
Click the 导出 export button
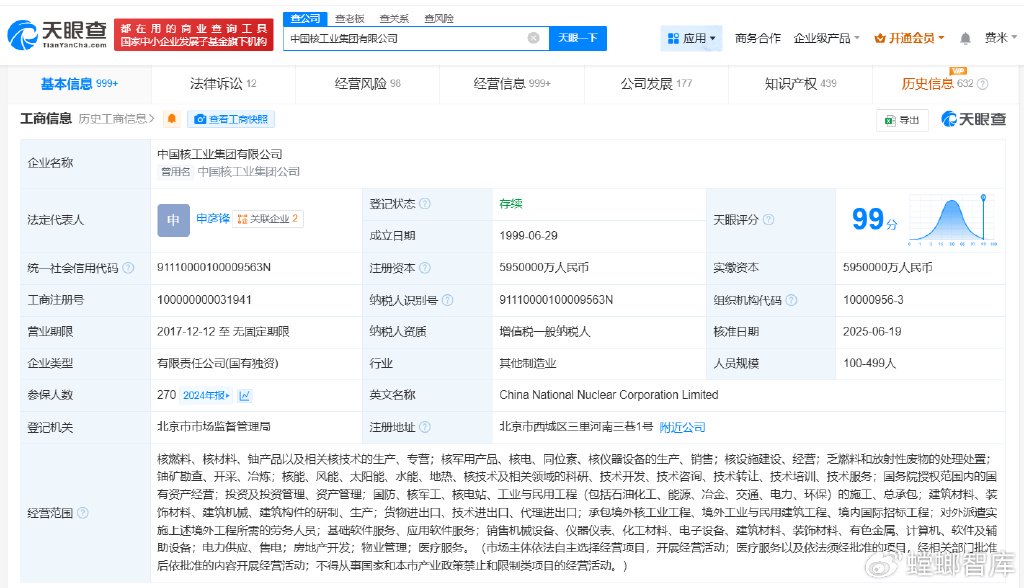pyautogui.click(x=902, y=120)
